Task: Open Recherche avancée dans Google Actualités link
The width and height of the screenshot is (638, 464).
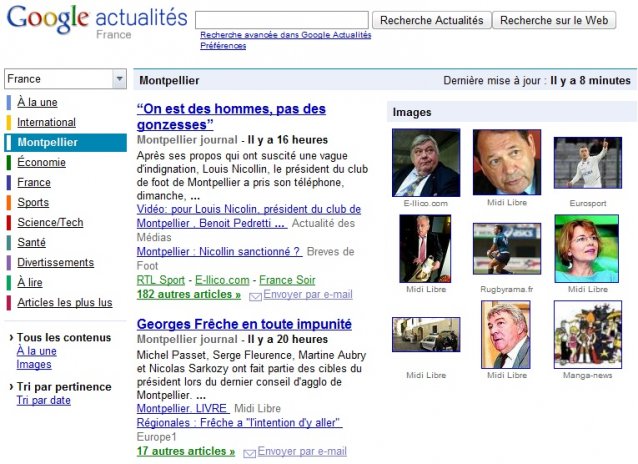Action: (x=286, y=35)
